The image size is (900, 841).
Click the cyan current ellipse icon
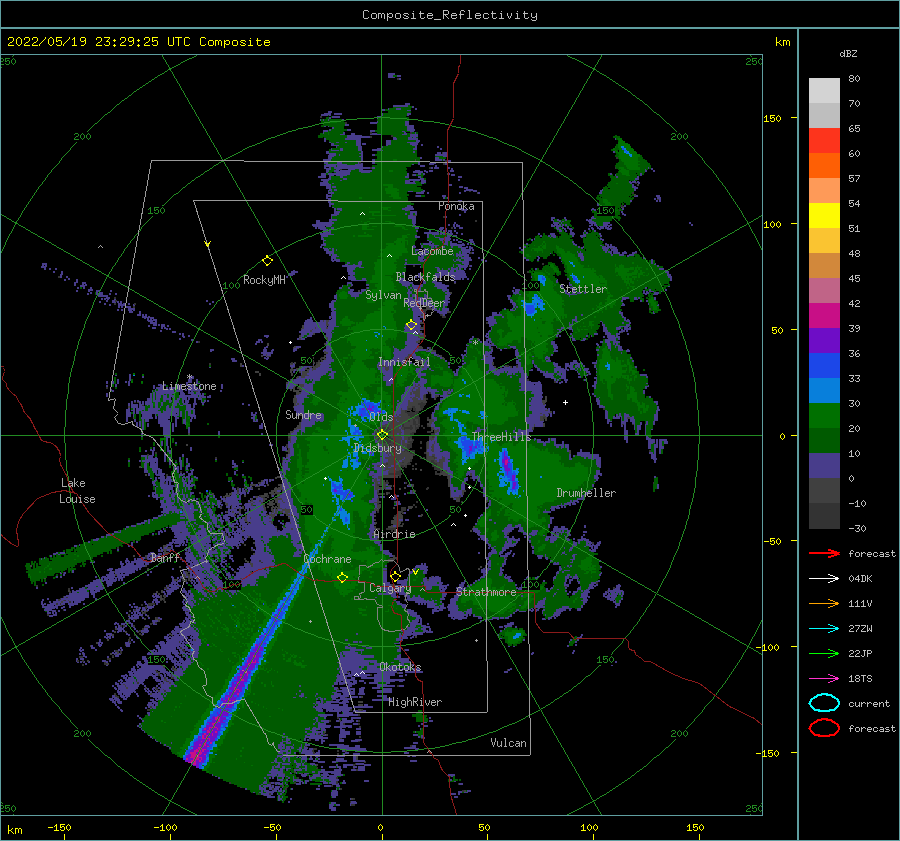[x=824, y=703]
